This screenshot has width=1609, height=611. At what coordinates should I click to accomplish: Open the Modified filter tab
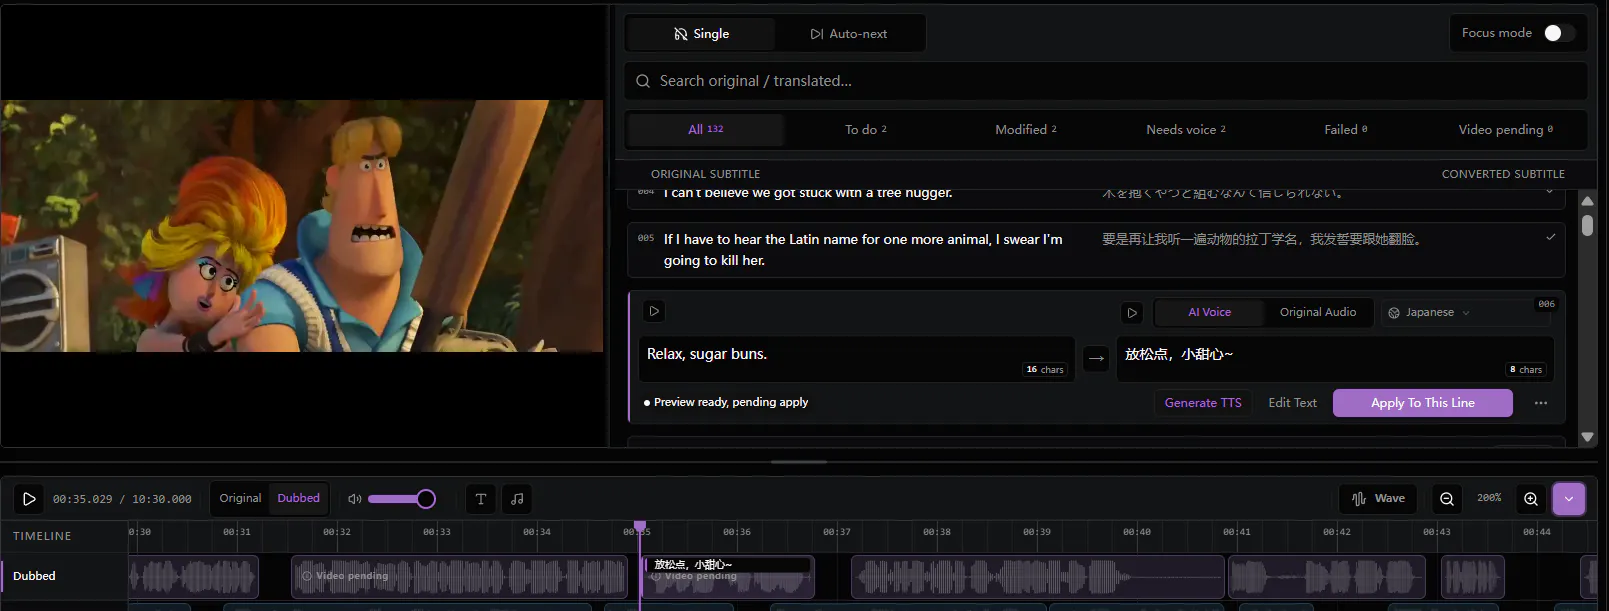(x=1026, y=130)
